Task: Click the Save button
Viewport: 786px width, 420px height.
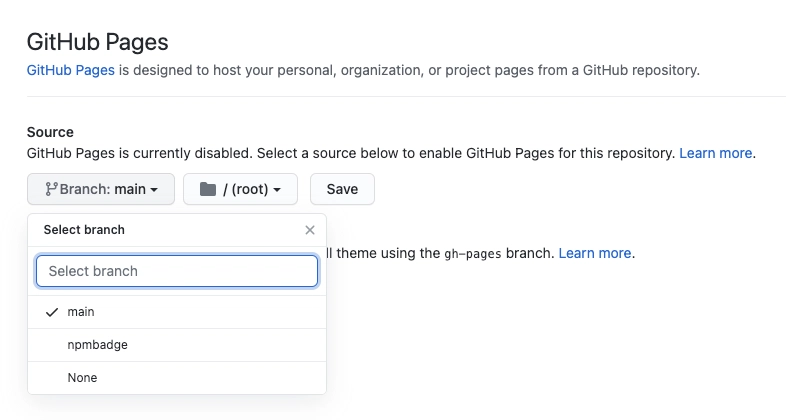Action: point(342,189)
